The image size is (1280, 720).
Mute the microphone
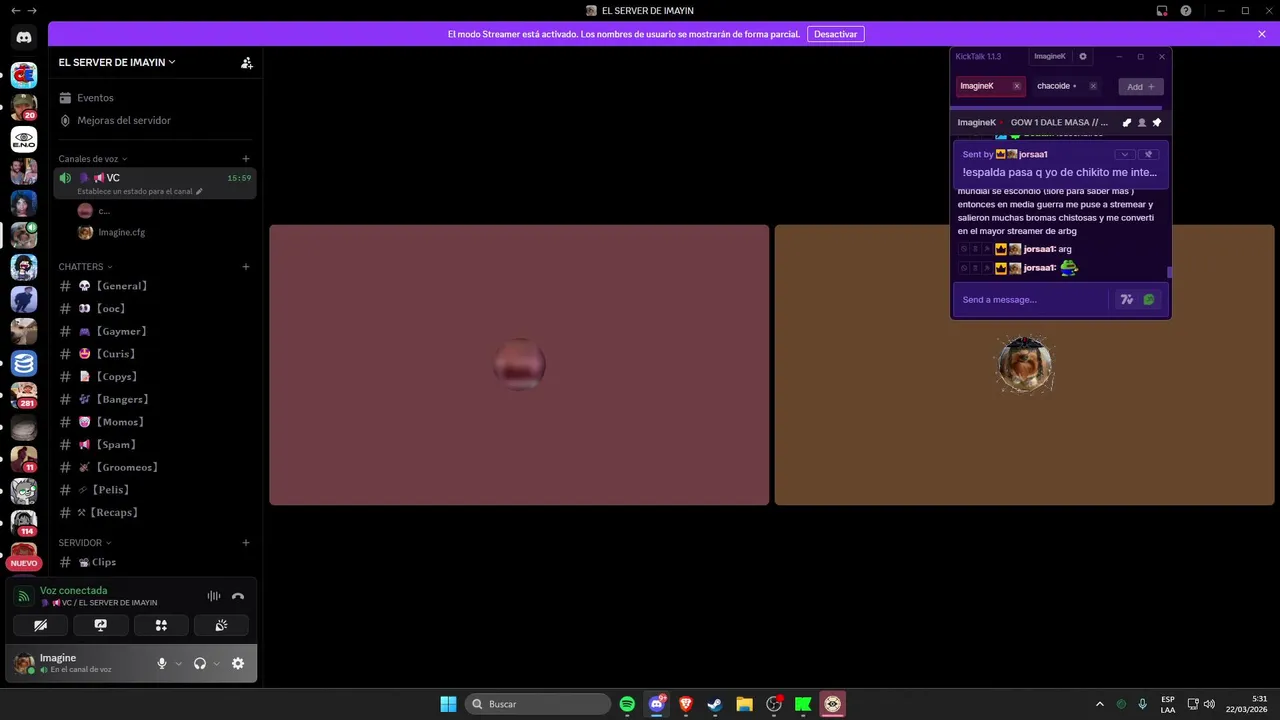tap(162, 664)
